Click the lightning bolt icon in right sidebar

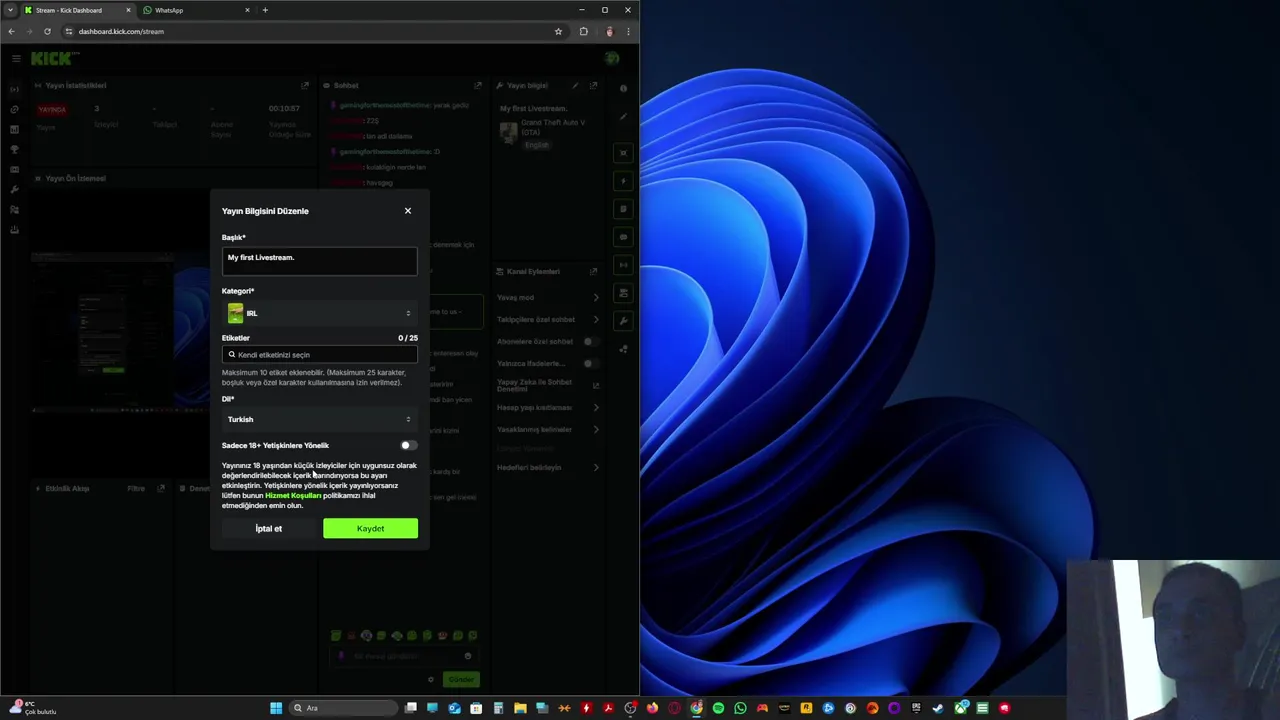click(x=623, y=181)
